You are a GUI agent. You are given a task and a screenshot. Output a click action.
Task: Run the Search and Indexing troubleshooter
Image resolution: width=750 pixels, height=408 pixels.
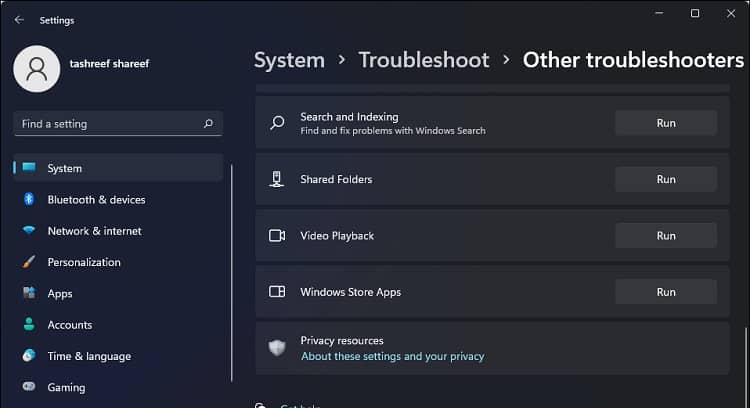pyautogui.click(x=666, y=123)
